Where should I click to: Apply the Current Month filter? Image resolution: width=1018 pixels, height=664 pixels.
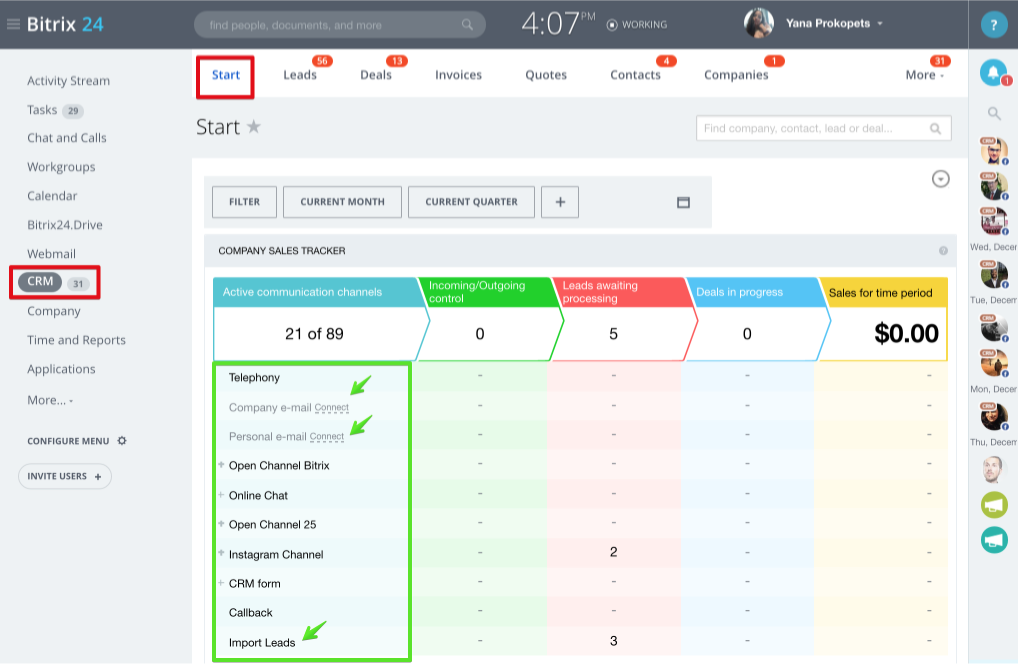click(x=342, y=202)
